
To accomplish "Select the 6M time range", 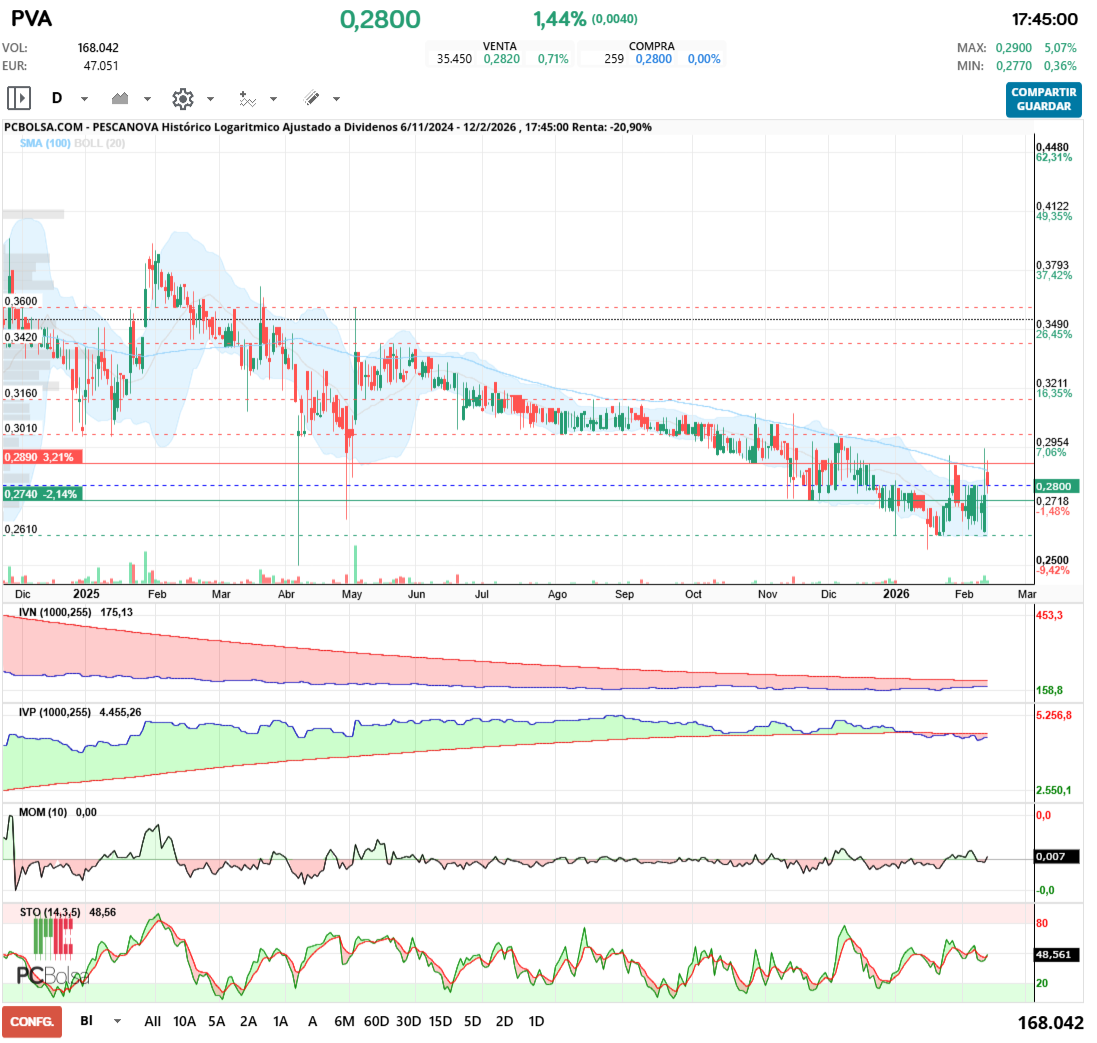I will pos(344,1022).
